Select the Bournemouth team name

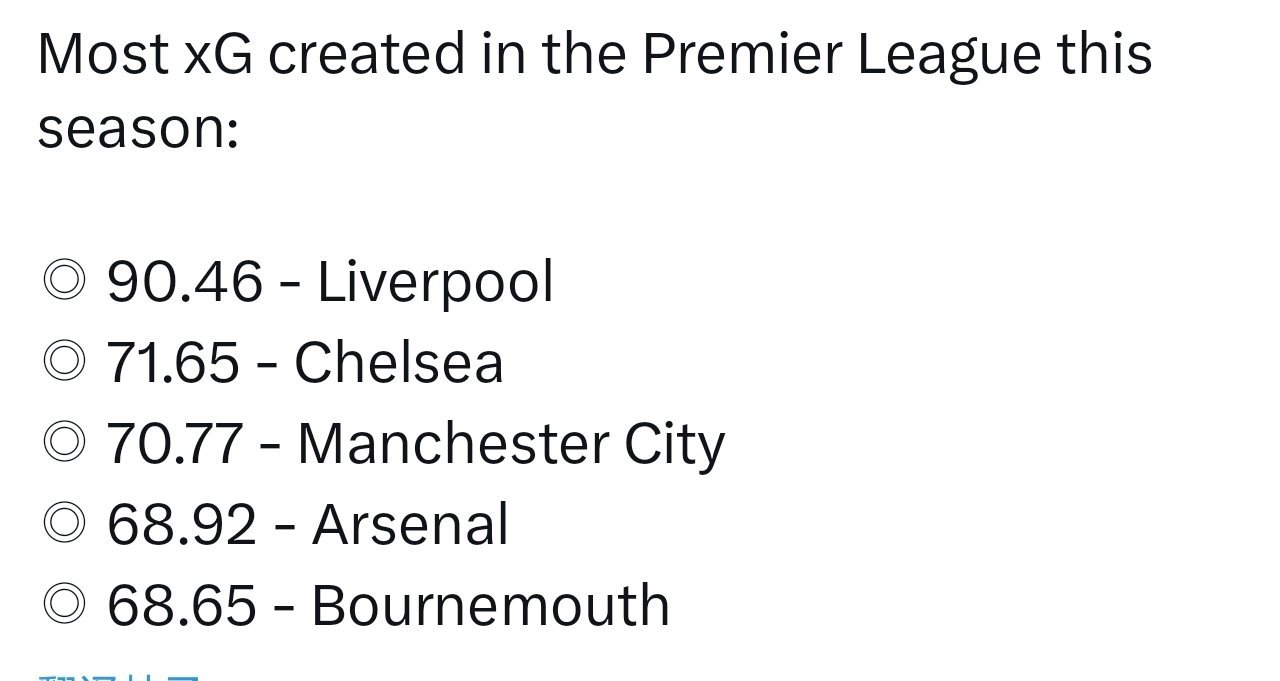tap(490, 605)
